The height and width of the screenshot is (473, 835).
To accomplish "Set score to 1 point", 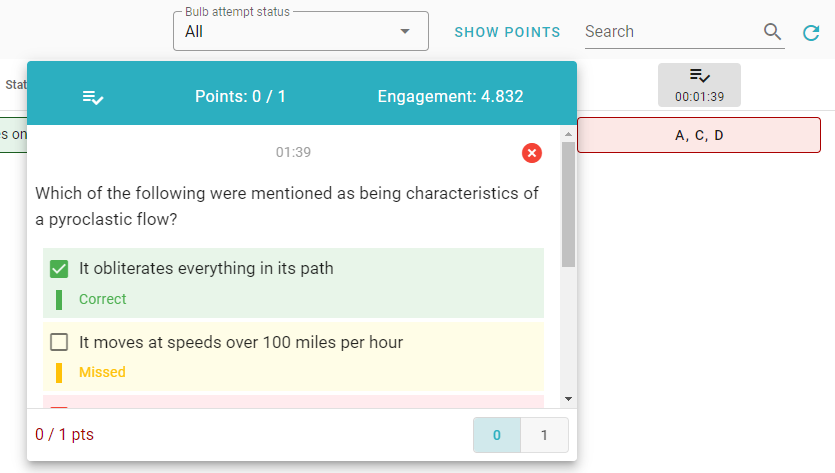I will tap(544, 435).
